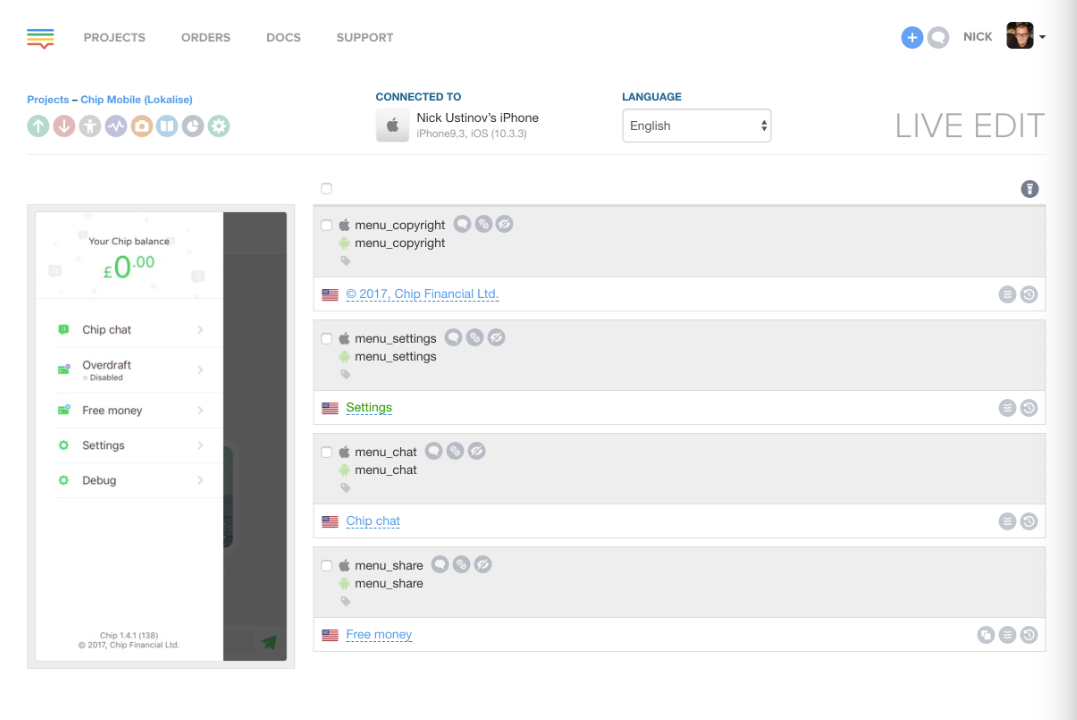
Task: Edit the Chip chat translation link
Action: click(x=373, y=521)
